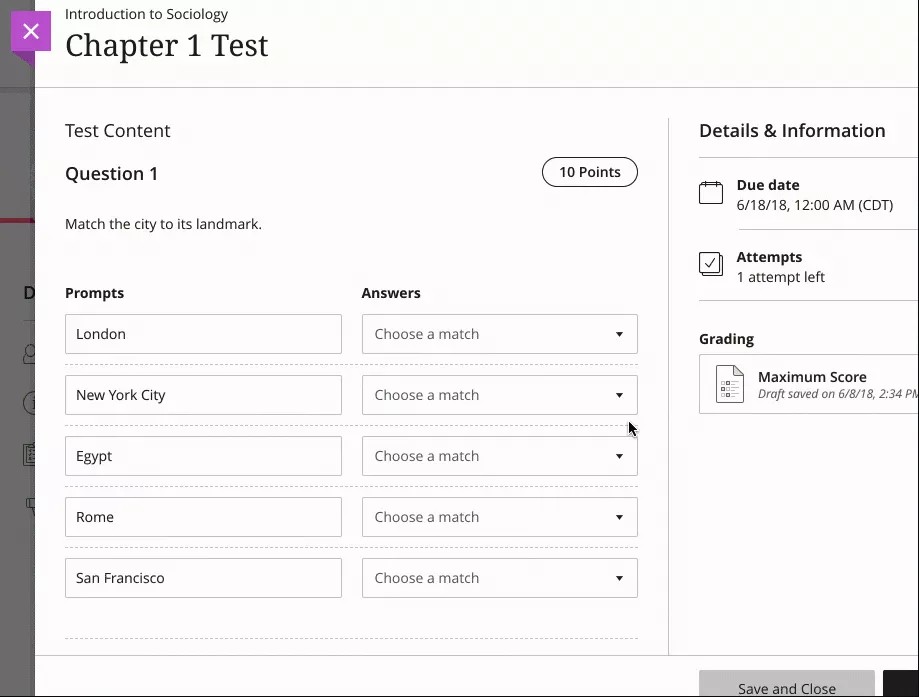This screenshot has width=919, height=697.
Task: Close the Chapter 1 Test panel
Action: 30,31
